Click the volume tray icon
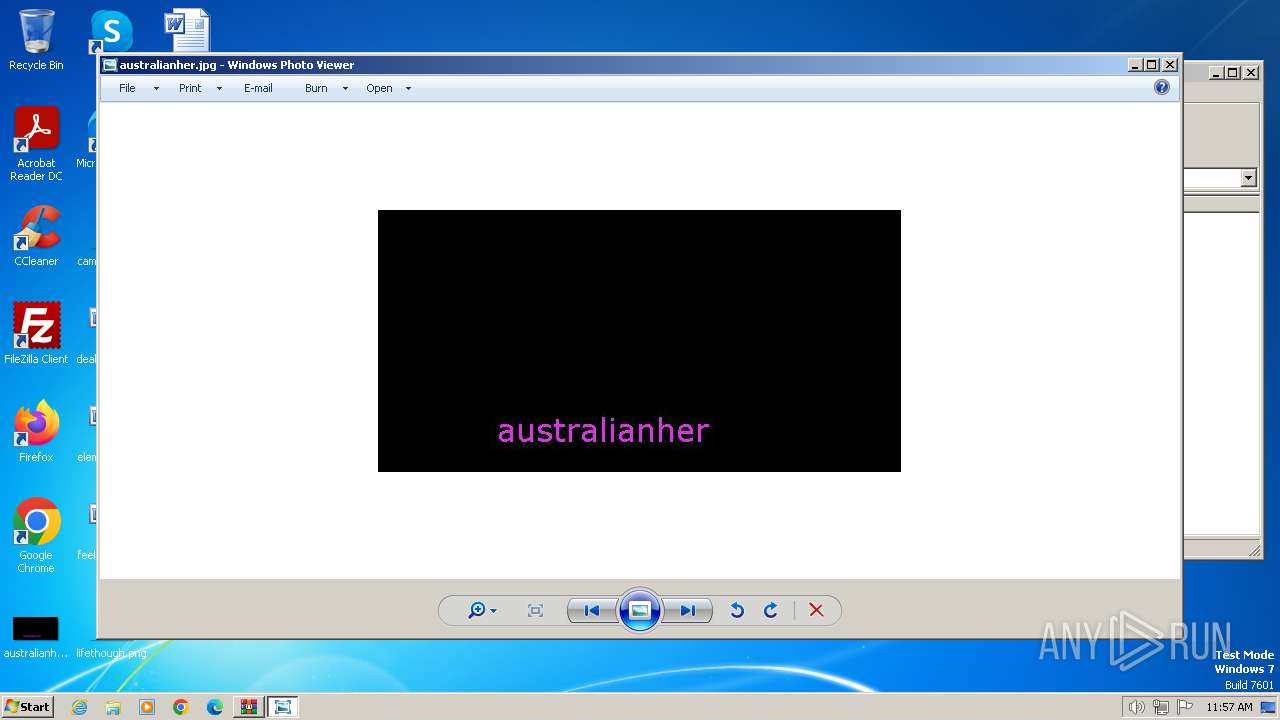The width and height of the screenshot is (1280, 720). coord(1137,707)
